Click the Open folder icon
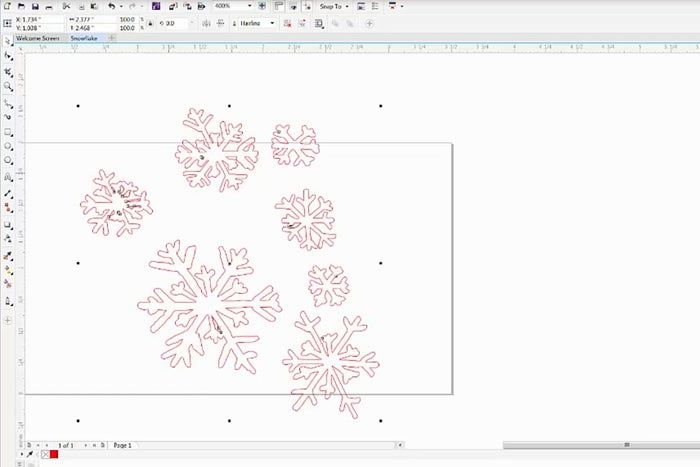 click(21, 6)
